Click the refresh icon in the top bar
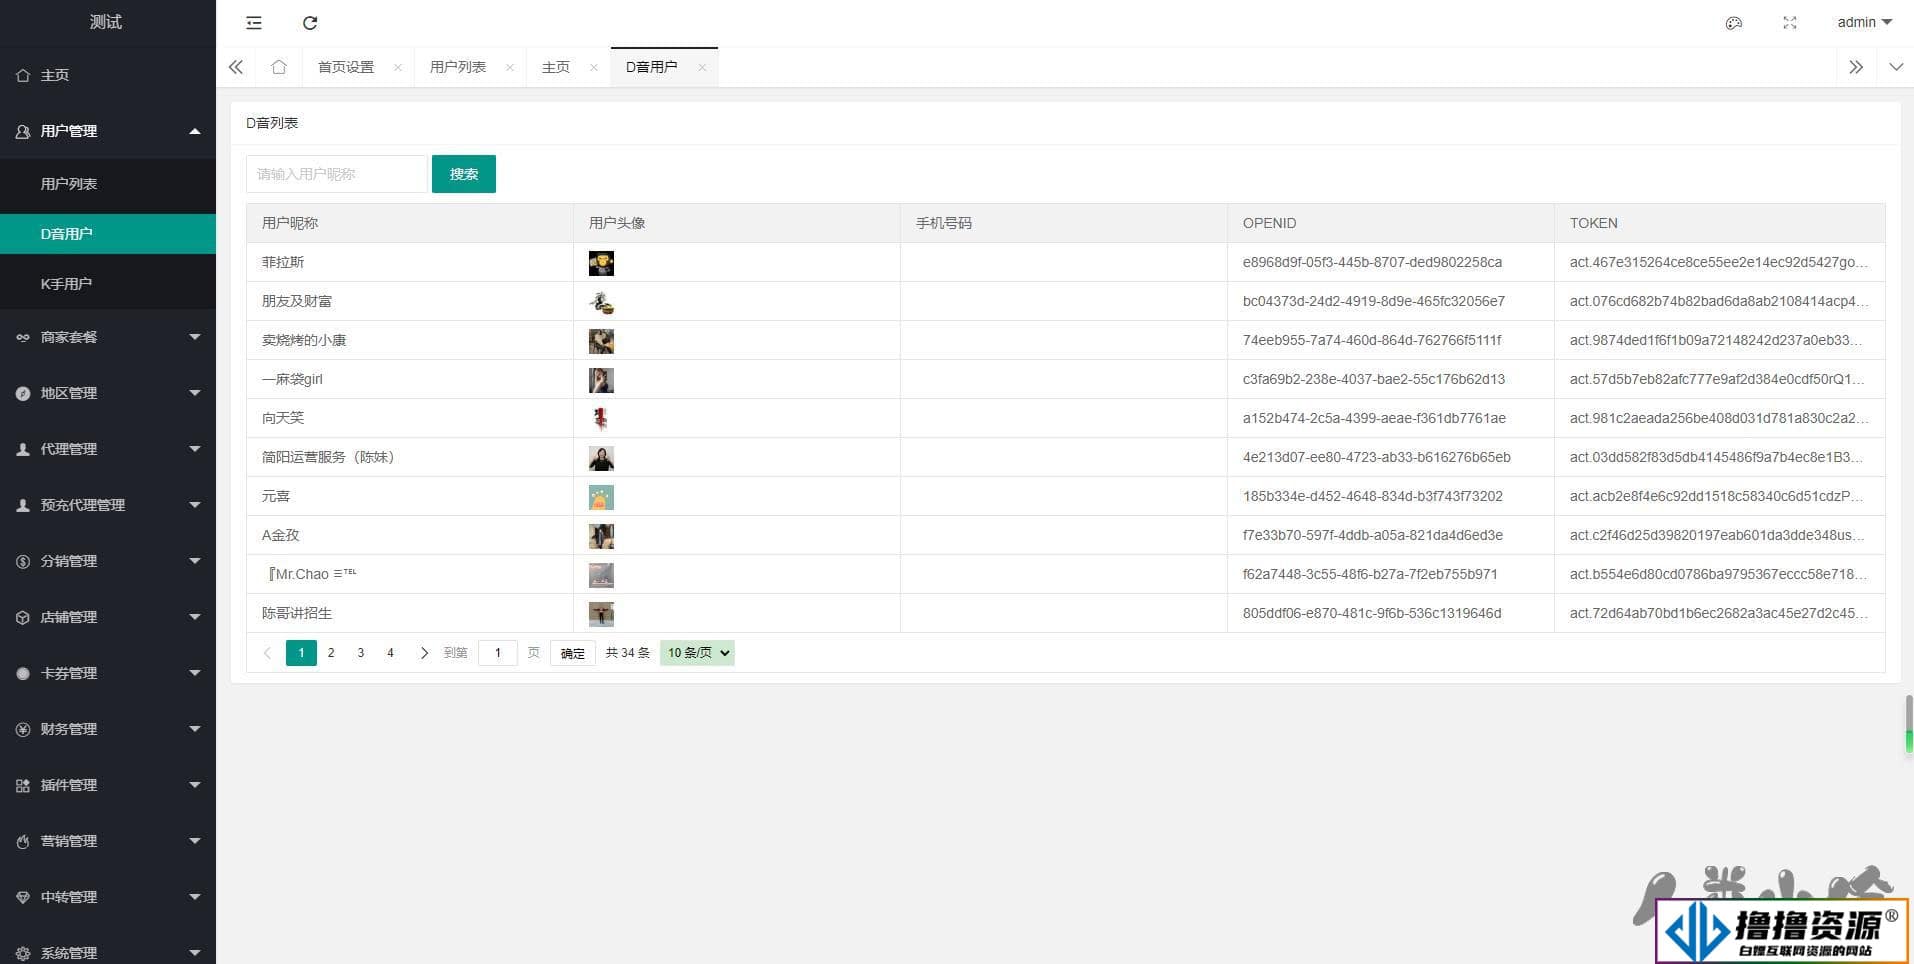 (x=310, y=22)
